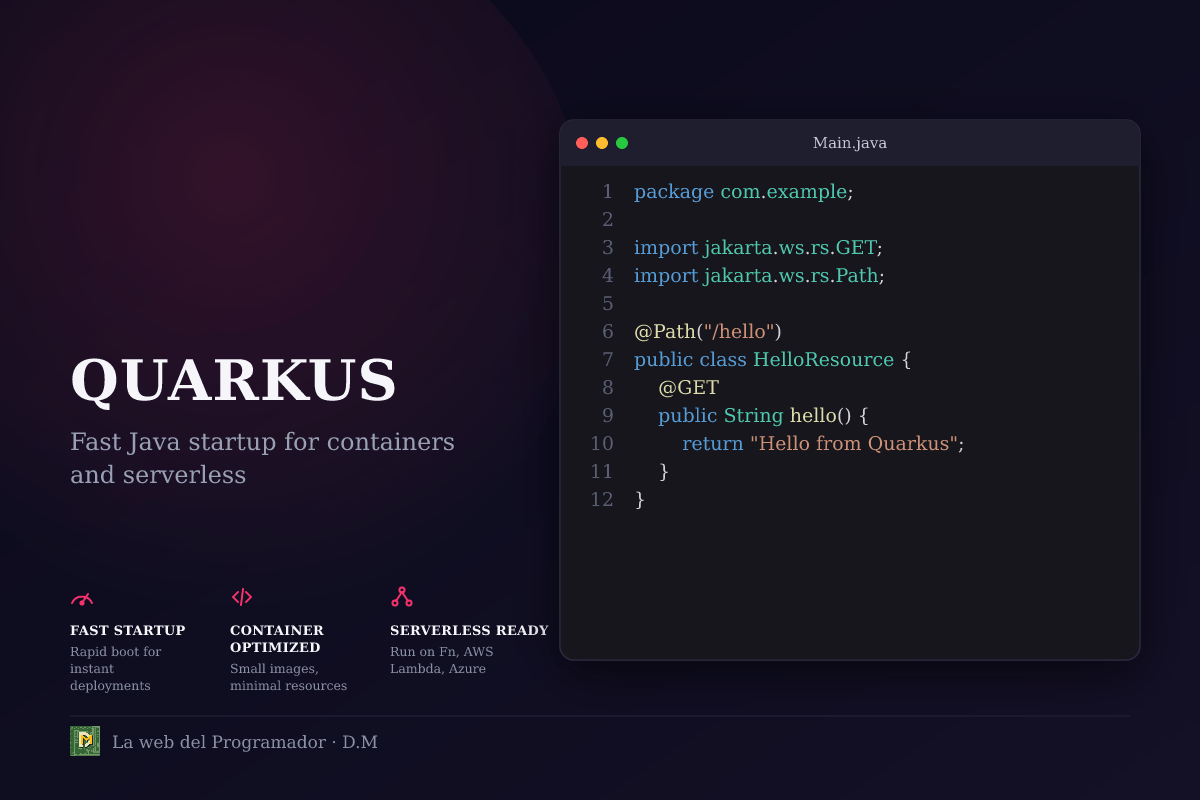The height and width of the screenshot is (800, 1200).
Task: Click the green maximize dot in code window
Action: coord(622,143)
